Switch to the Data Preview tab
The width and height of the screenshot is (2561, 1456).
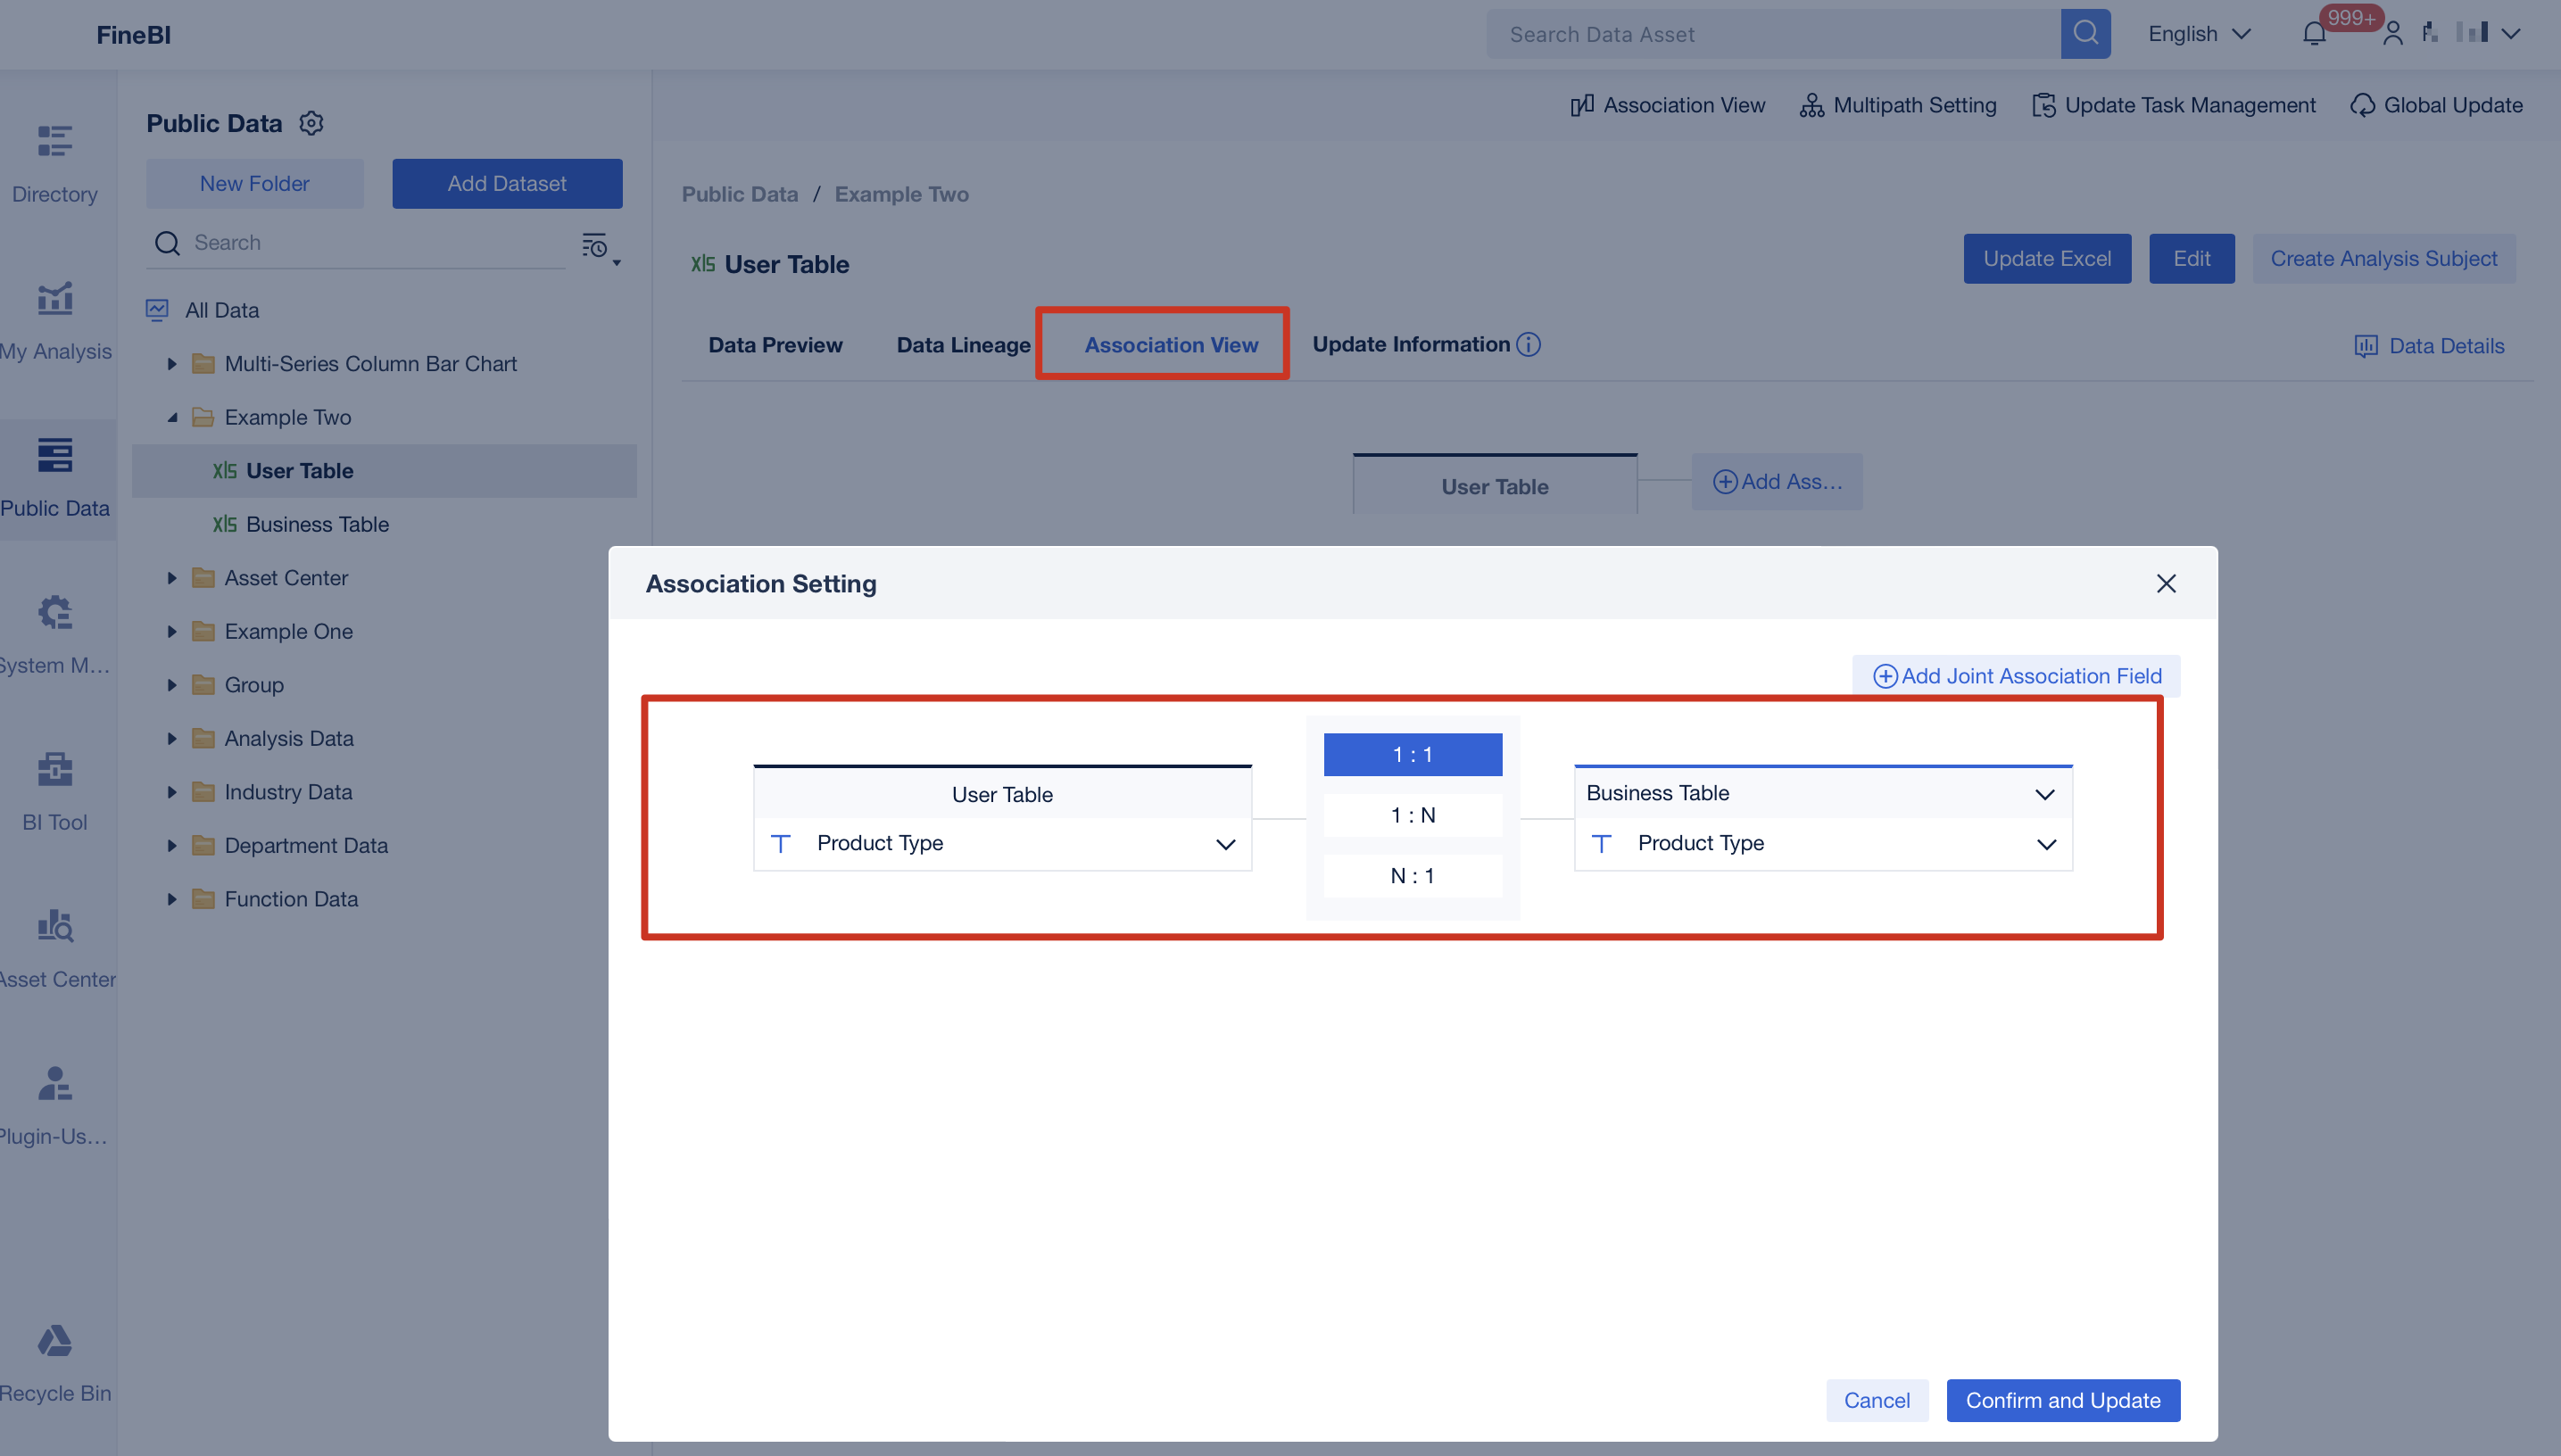775,344
